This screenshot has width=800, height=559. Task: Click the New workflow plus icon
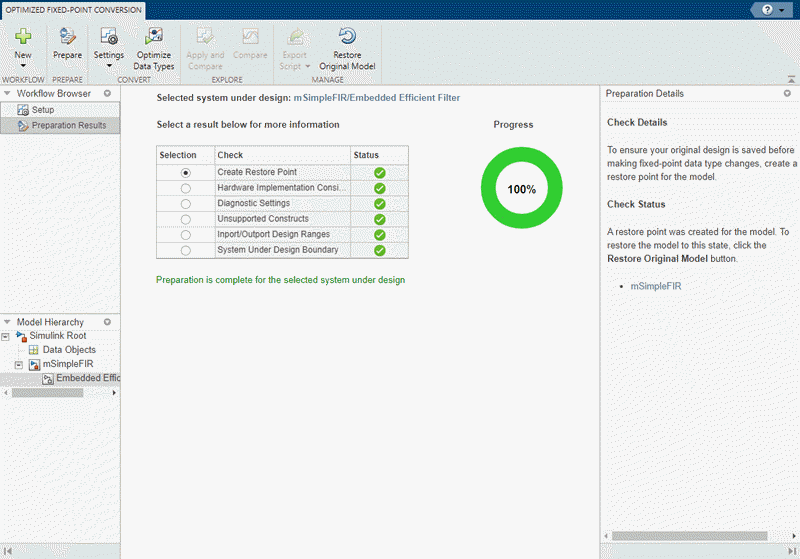click(23, 36)
